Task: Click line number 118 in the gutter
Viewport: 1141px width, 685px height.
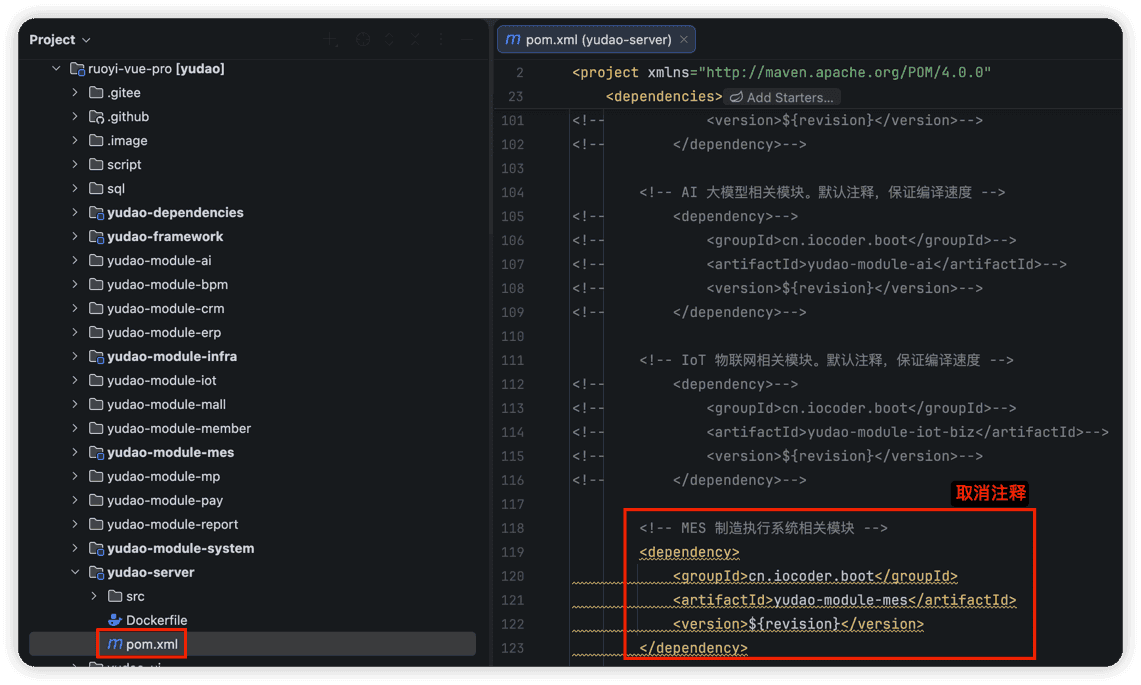Action: [x=512, y=528]
